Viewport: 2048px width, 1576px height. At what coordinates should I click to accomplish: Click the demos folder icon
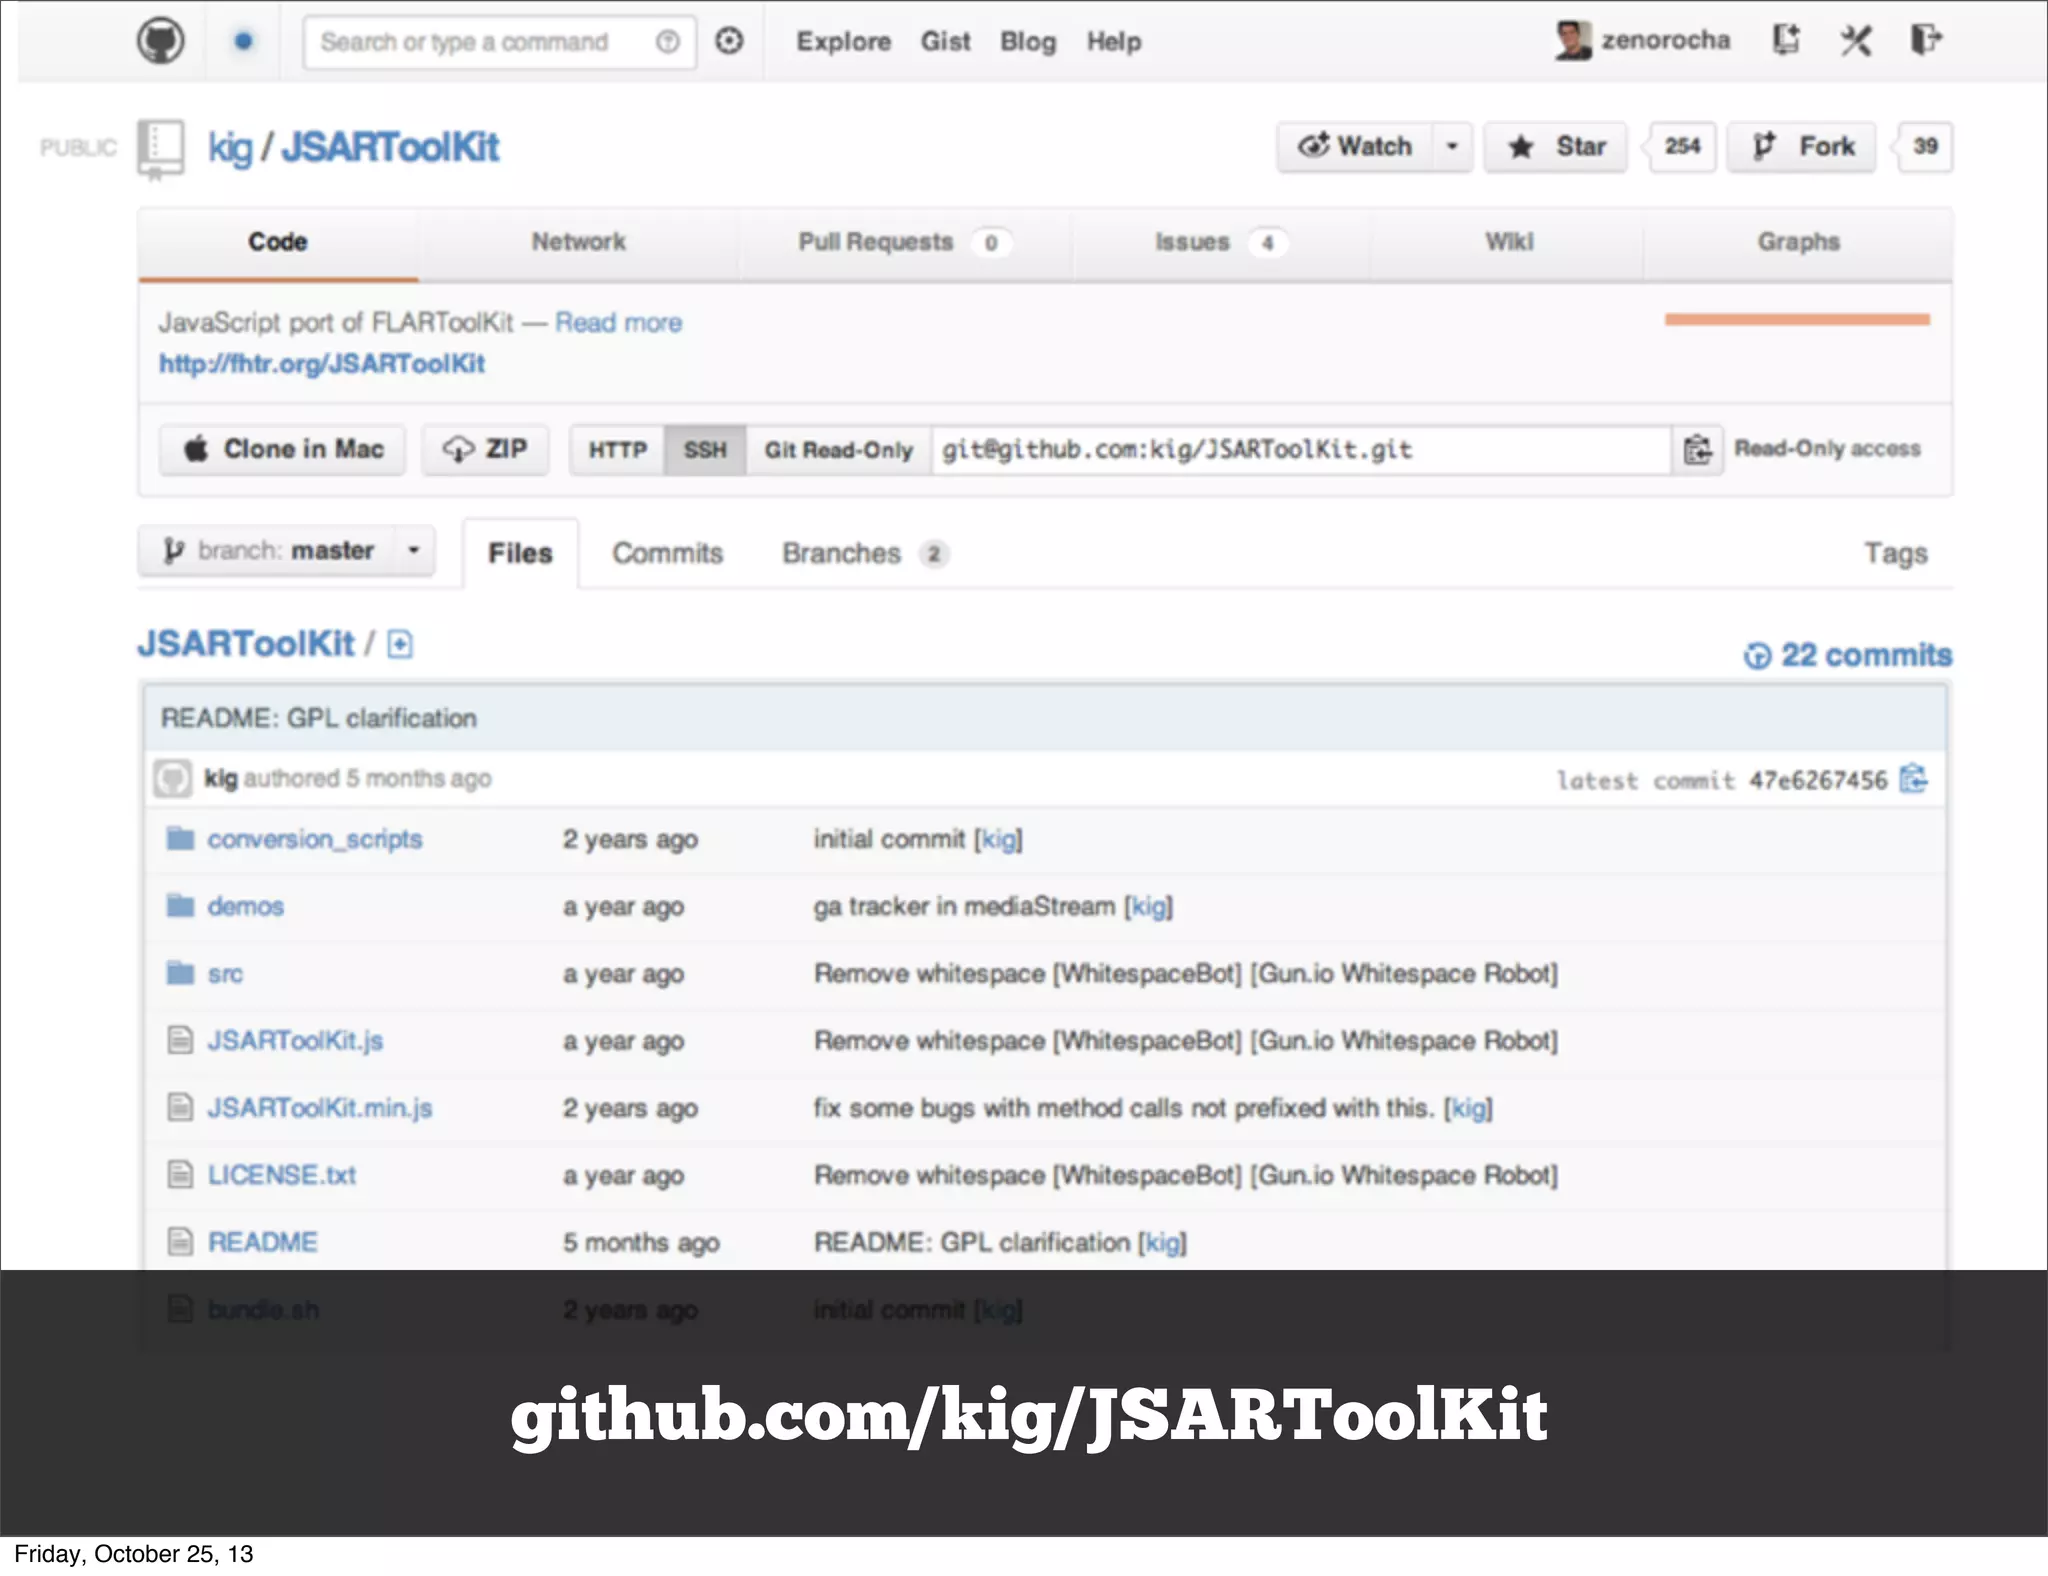(180, 906)
